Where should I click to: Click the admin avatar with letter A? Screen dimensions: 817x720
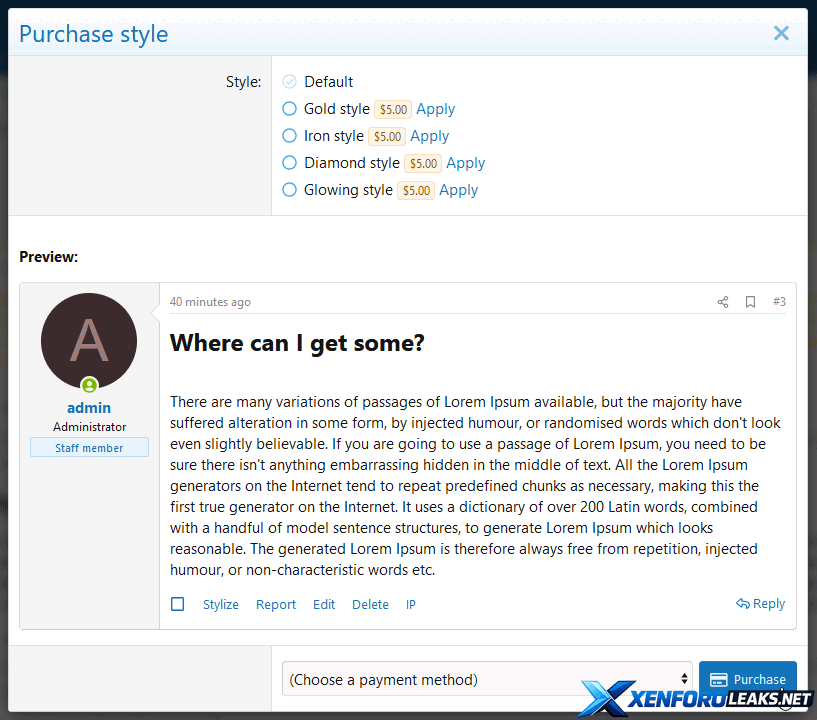tap(89, 341)
